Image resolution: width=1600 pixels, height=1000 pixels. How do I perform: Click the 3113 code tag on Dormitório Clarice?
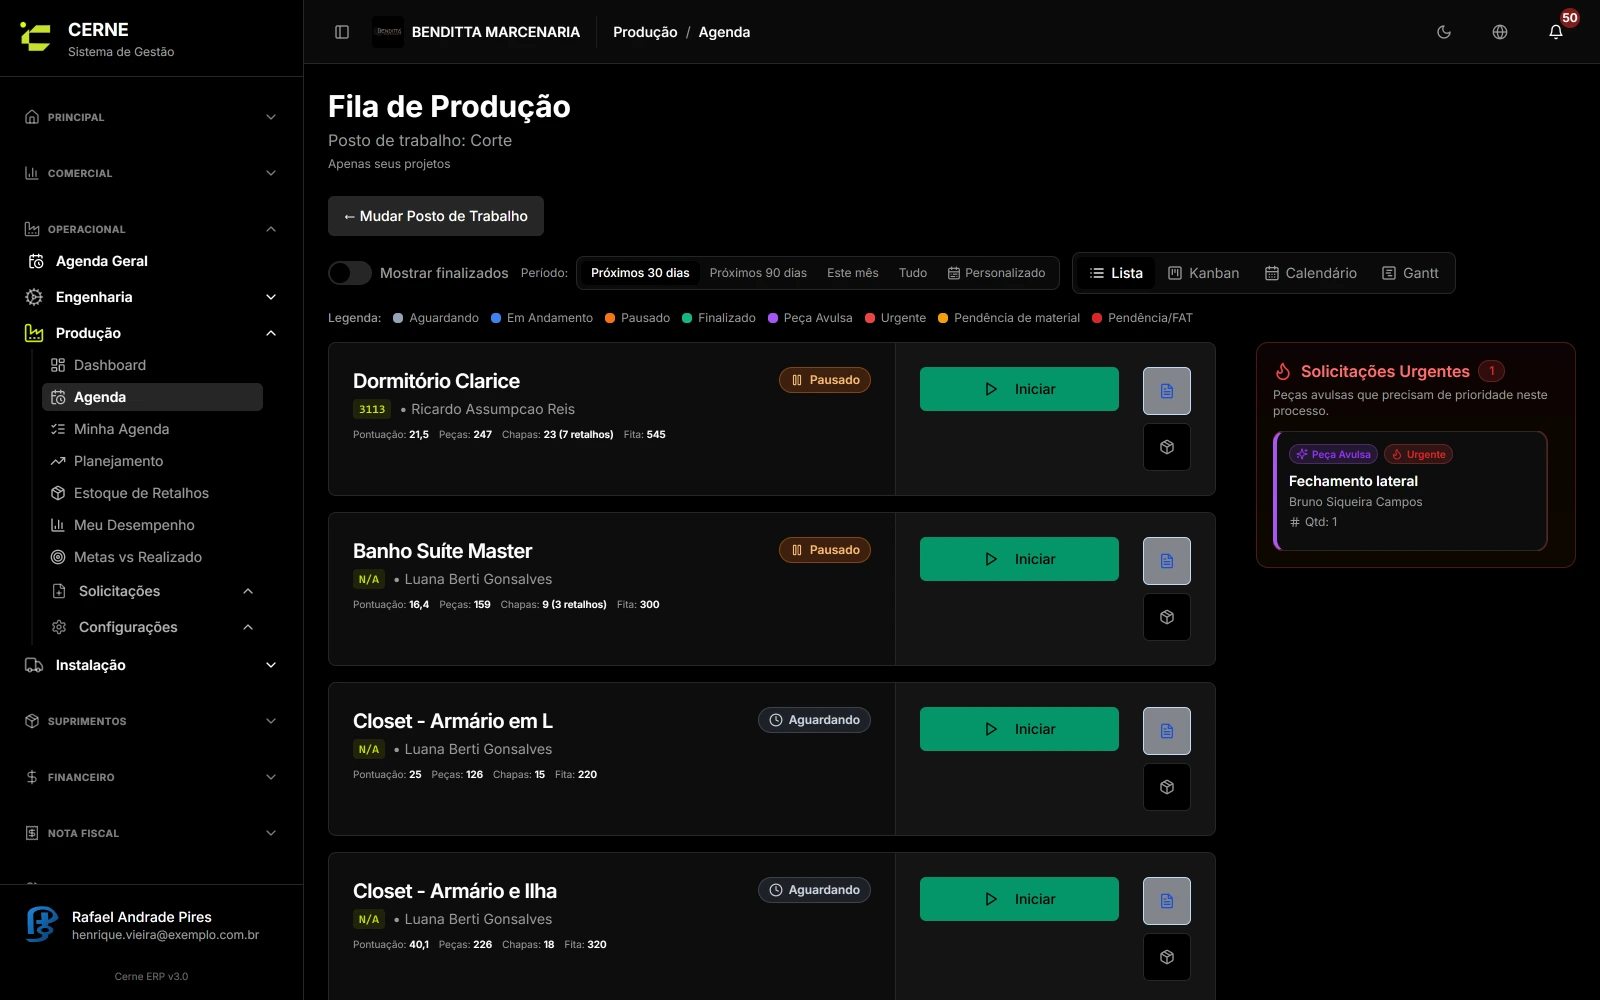click(372, 409)
